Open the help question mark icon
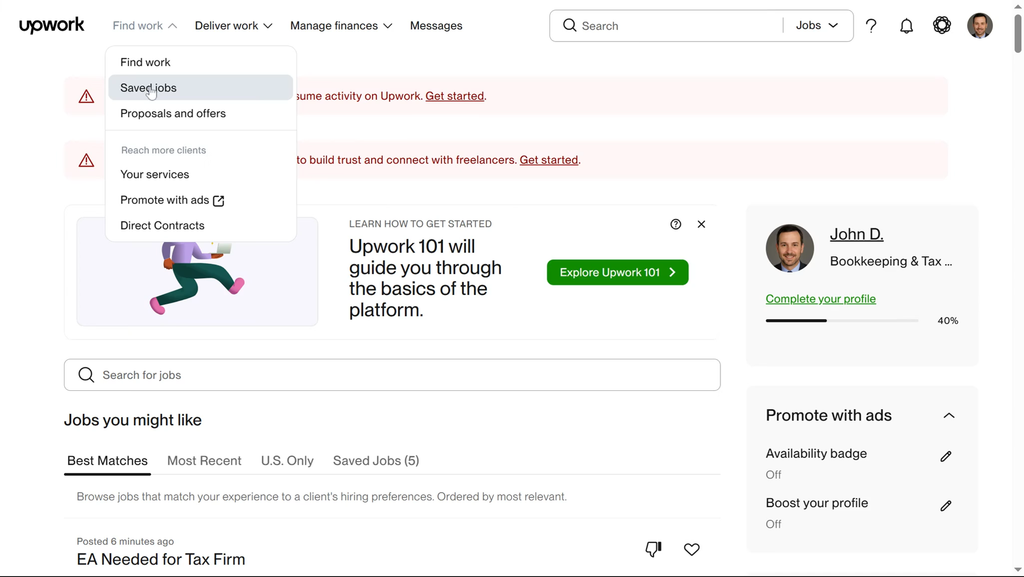The height and width of the screenshot is (577, 1024). point(871,26)
